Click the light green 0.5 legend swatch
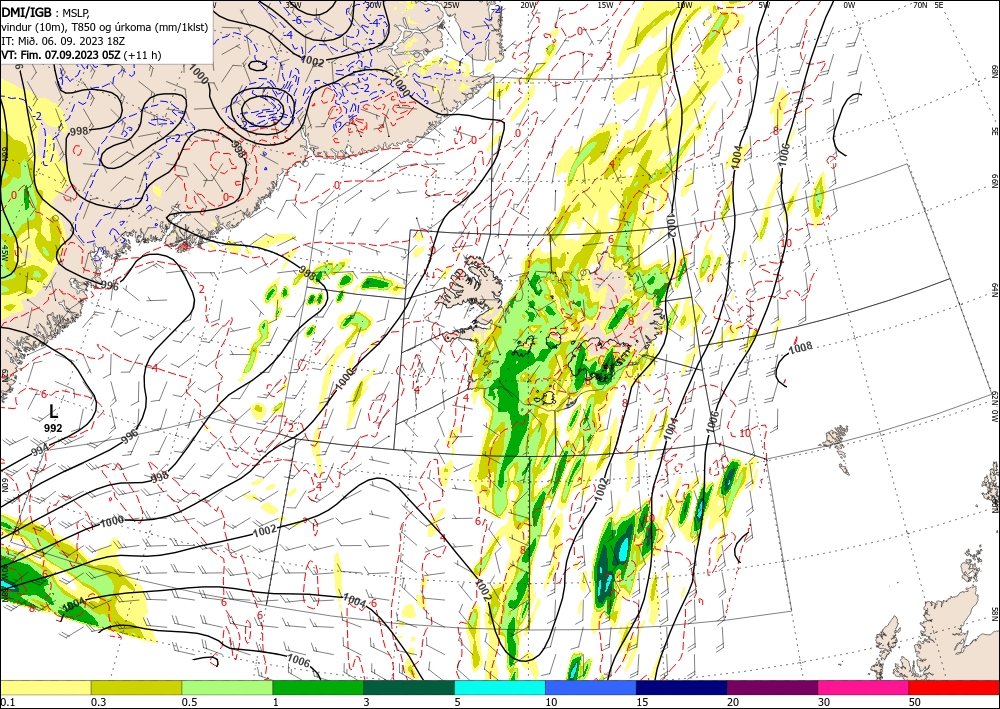The height and width of the screenshot is (709, 1000). (x=227, y=687)
